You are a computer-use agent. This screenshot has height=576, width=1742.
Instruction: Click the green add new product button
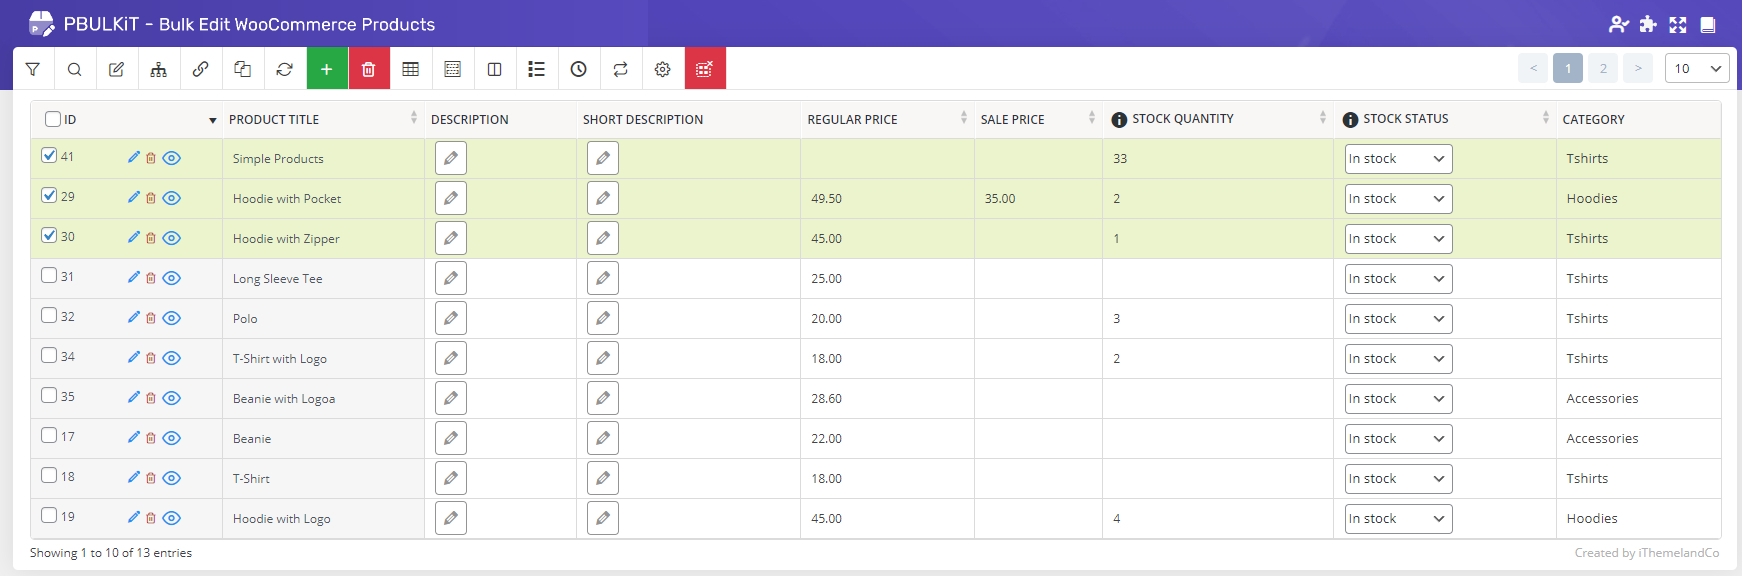click(x=327, y=69)
